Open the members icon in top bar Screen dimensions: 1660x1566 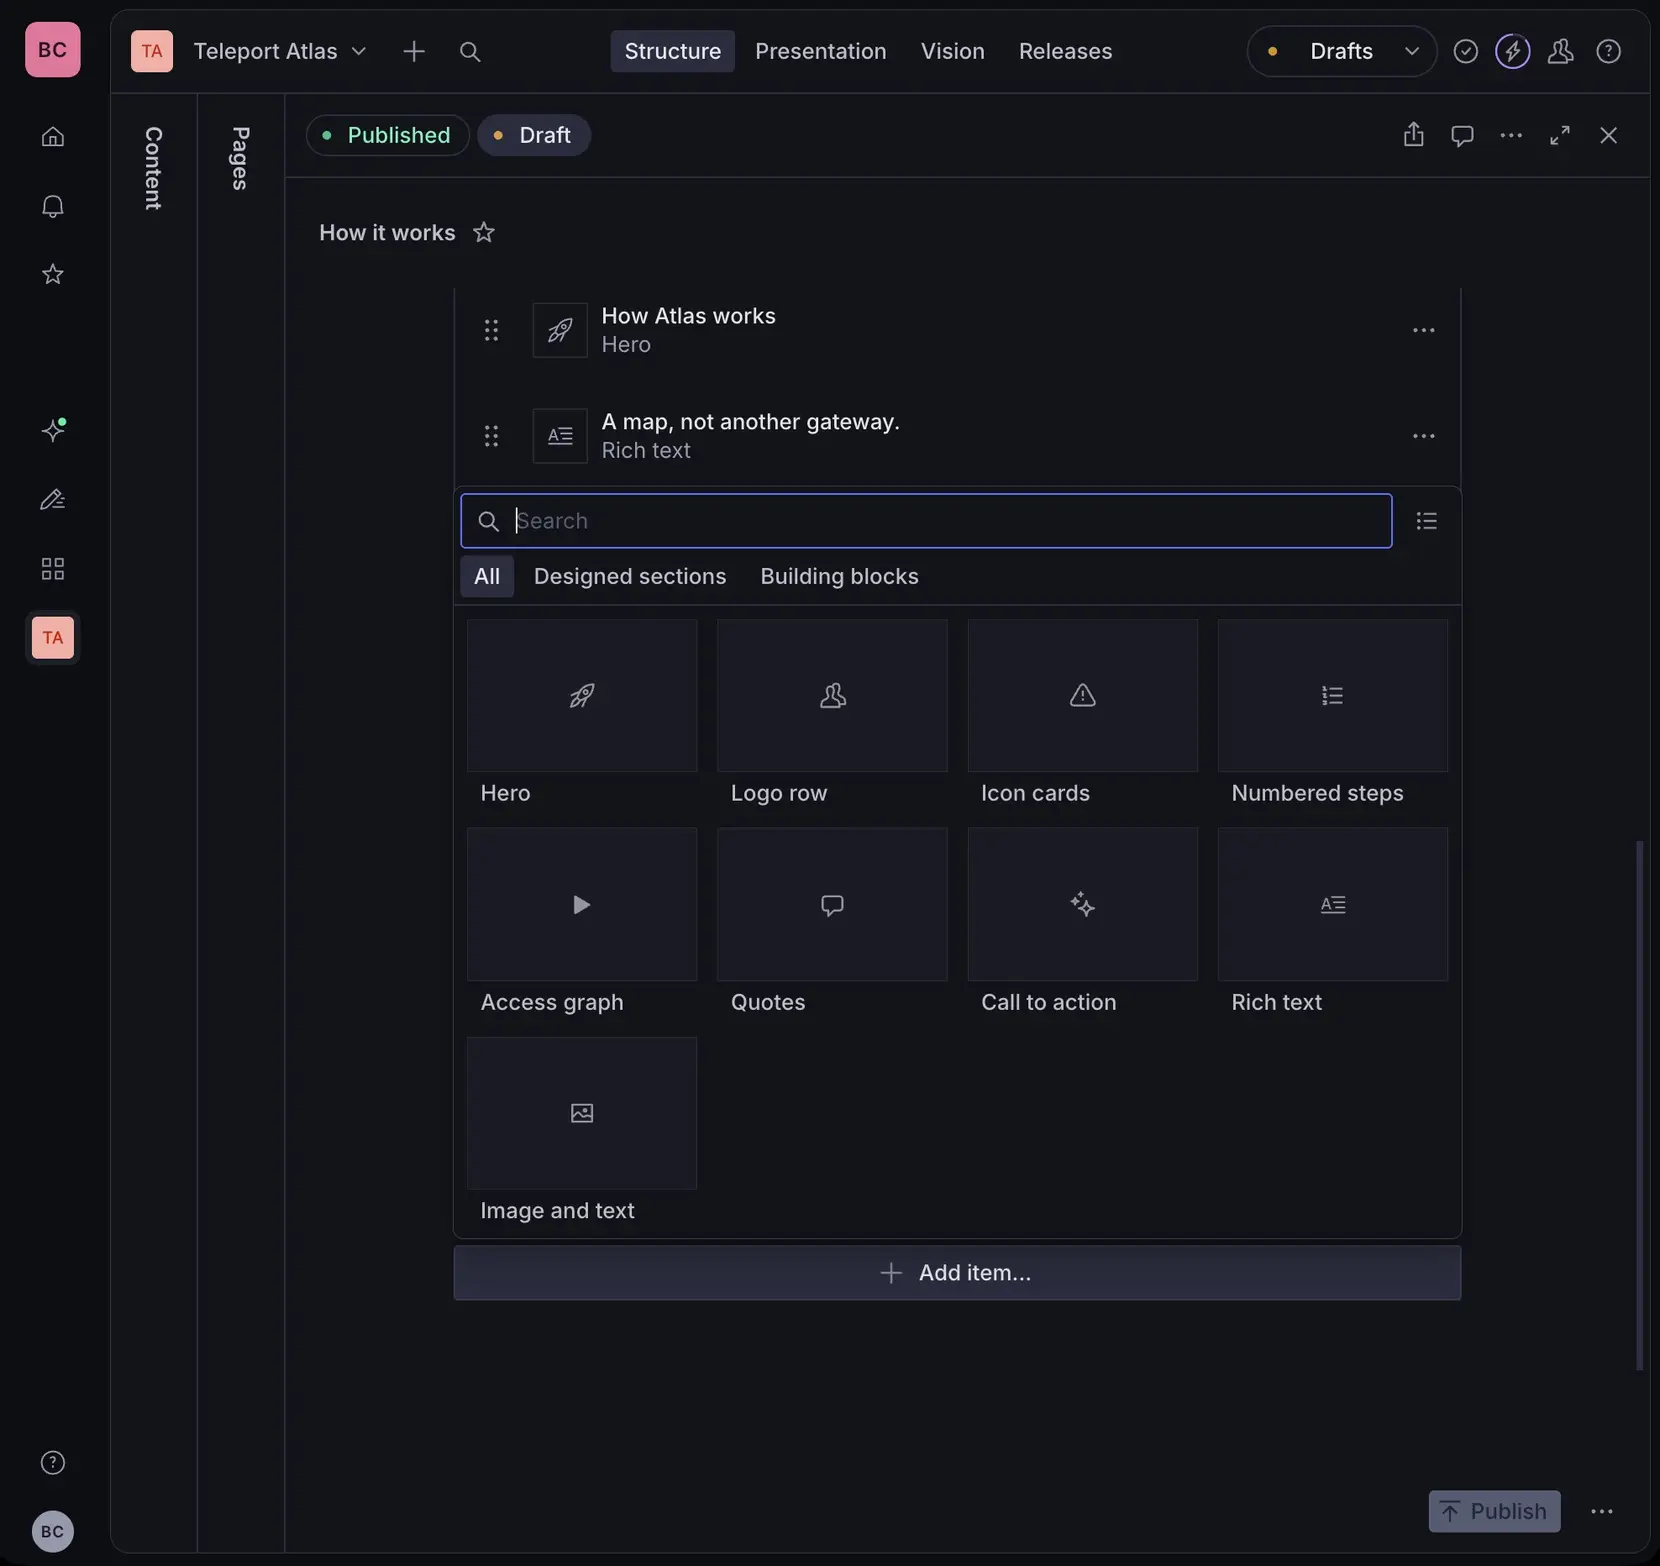pos(1560,51)
